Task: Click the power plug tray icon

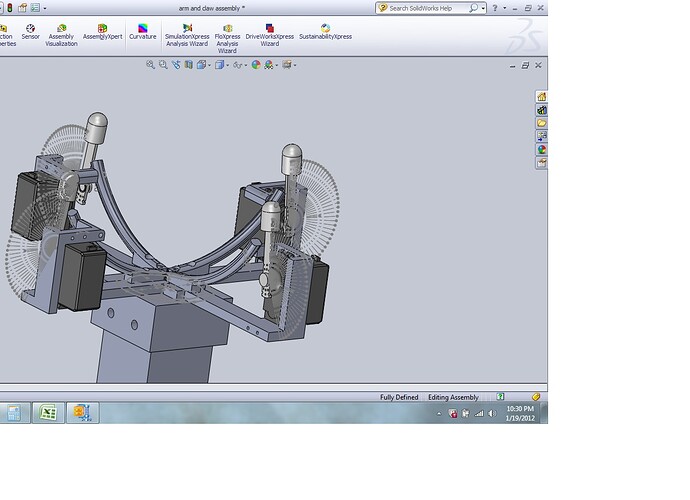Action: pyautogui.click(x=466, y=413)
